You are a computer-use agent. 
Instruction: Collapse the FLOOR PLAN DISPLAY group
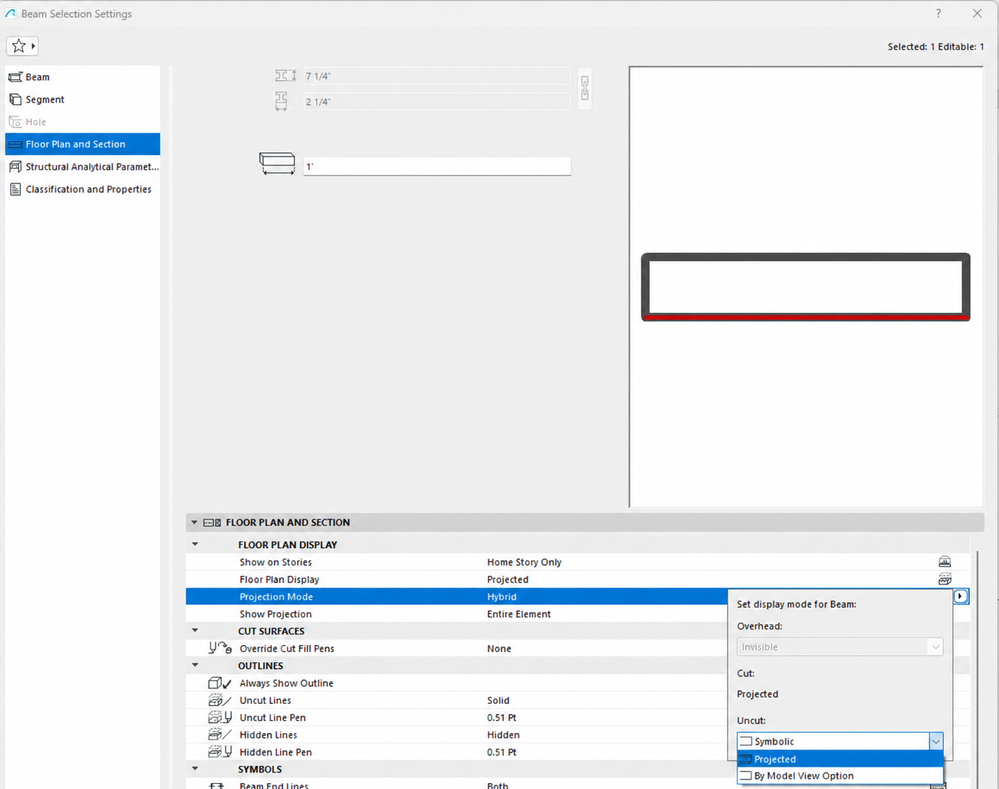point(196,544)
